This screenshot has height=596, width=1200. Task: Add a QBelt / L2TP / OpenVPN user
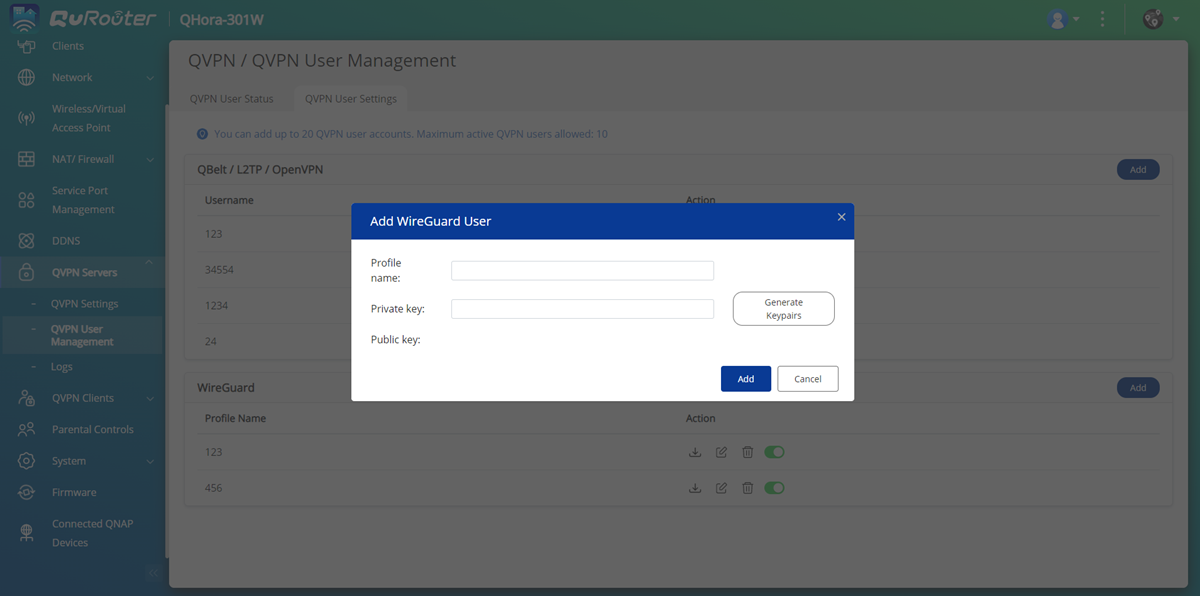pos(1138,170)
